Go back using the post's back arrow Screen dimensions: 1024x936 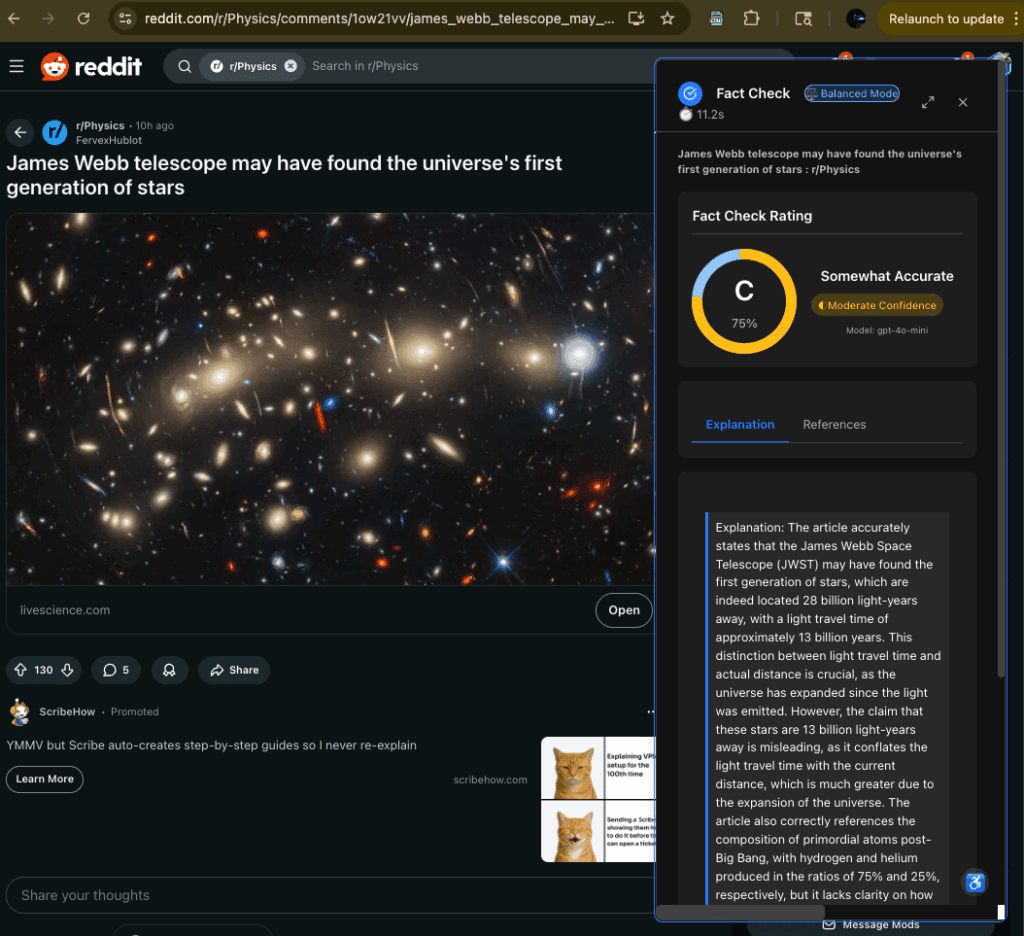coord(20,133)
